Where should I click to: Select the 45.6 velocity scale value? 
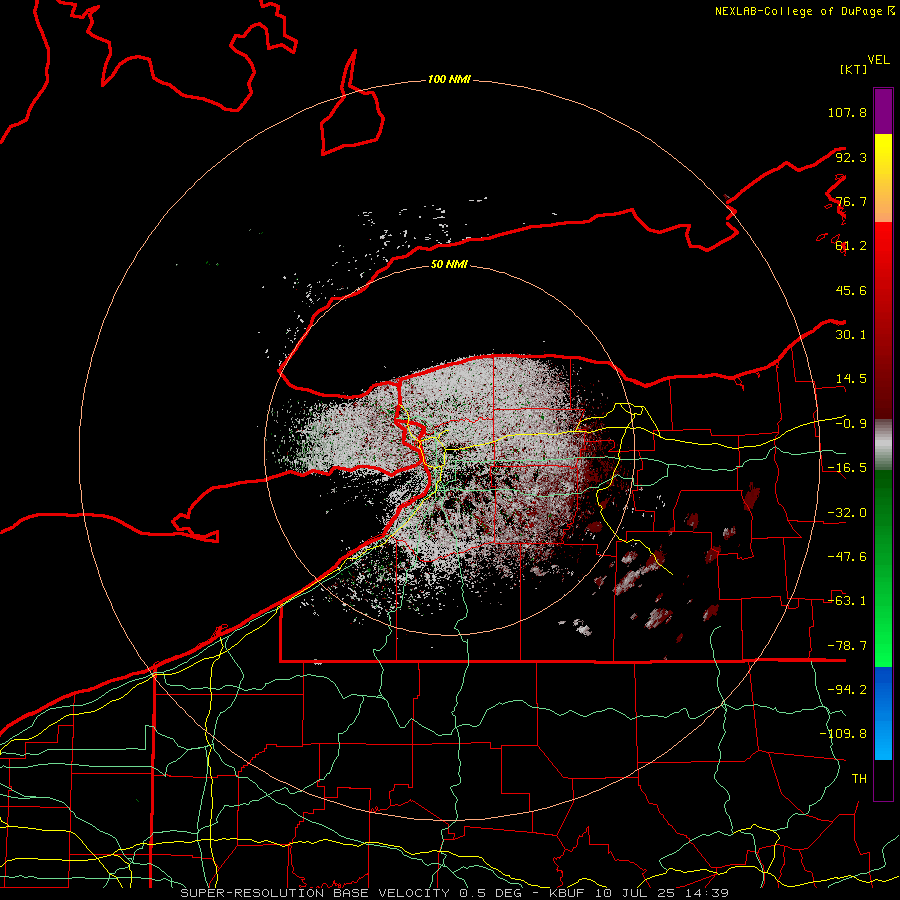point(851,290)
